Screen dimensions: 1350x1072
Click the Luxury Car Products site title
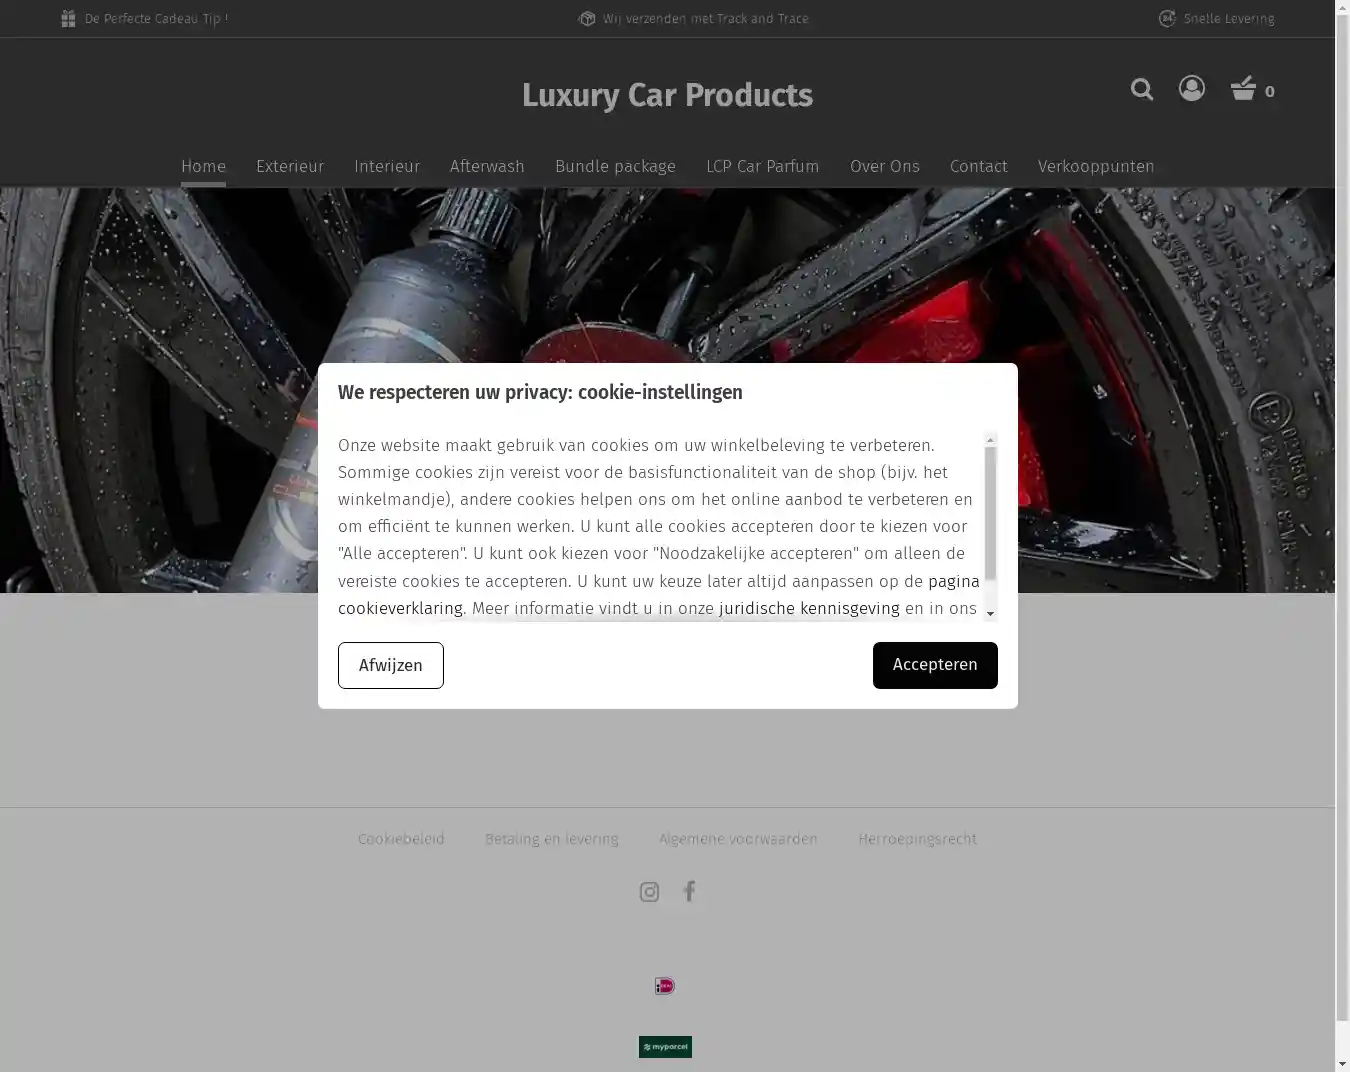click(x=667, y=95)
